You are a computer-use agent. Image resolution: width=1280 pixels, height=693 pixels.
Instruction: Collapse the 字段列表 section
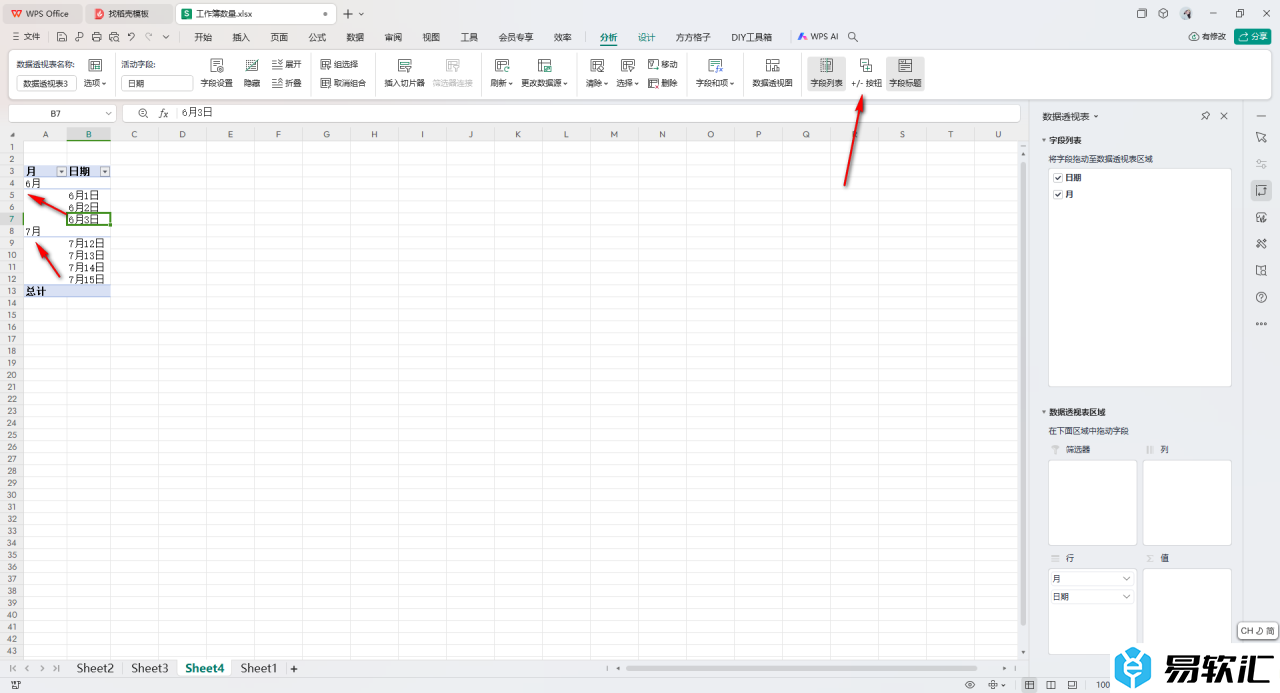[x=1045, y=141]
